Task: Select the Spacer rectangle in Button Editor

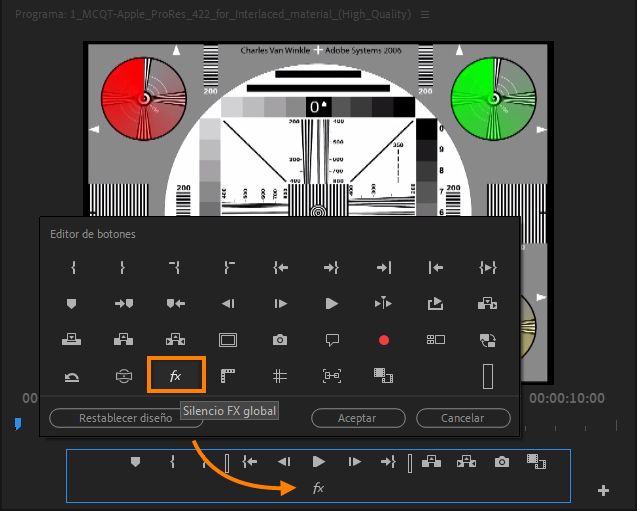Action: tap(488, 377)
